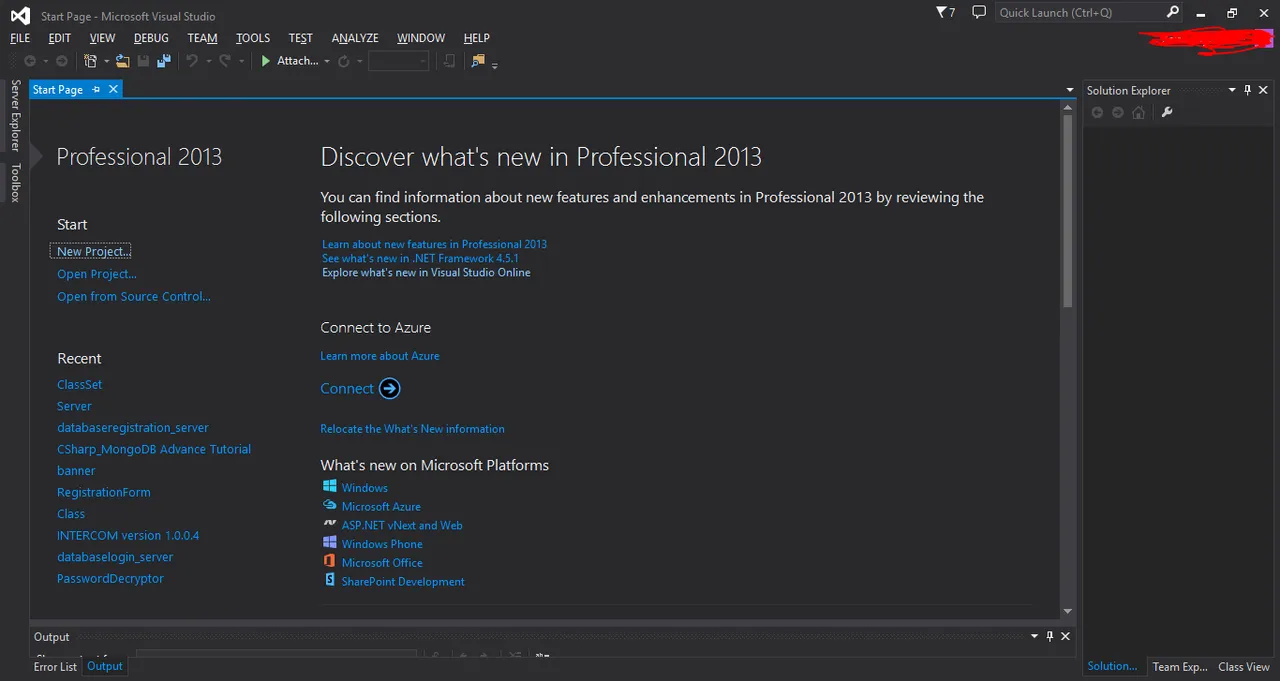Open the notifications flag showing 7
Screen dimensions: 1280x681
[x=945, y=12]
